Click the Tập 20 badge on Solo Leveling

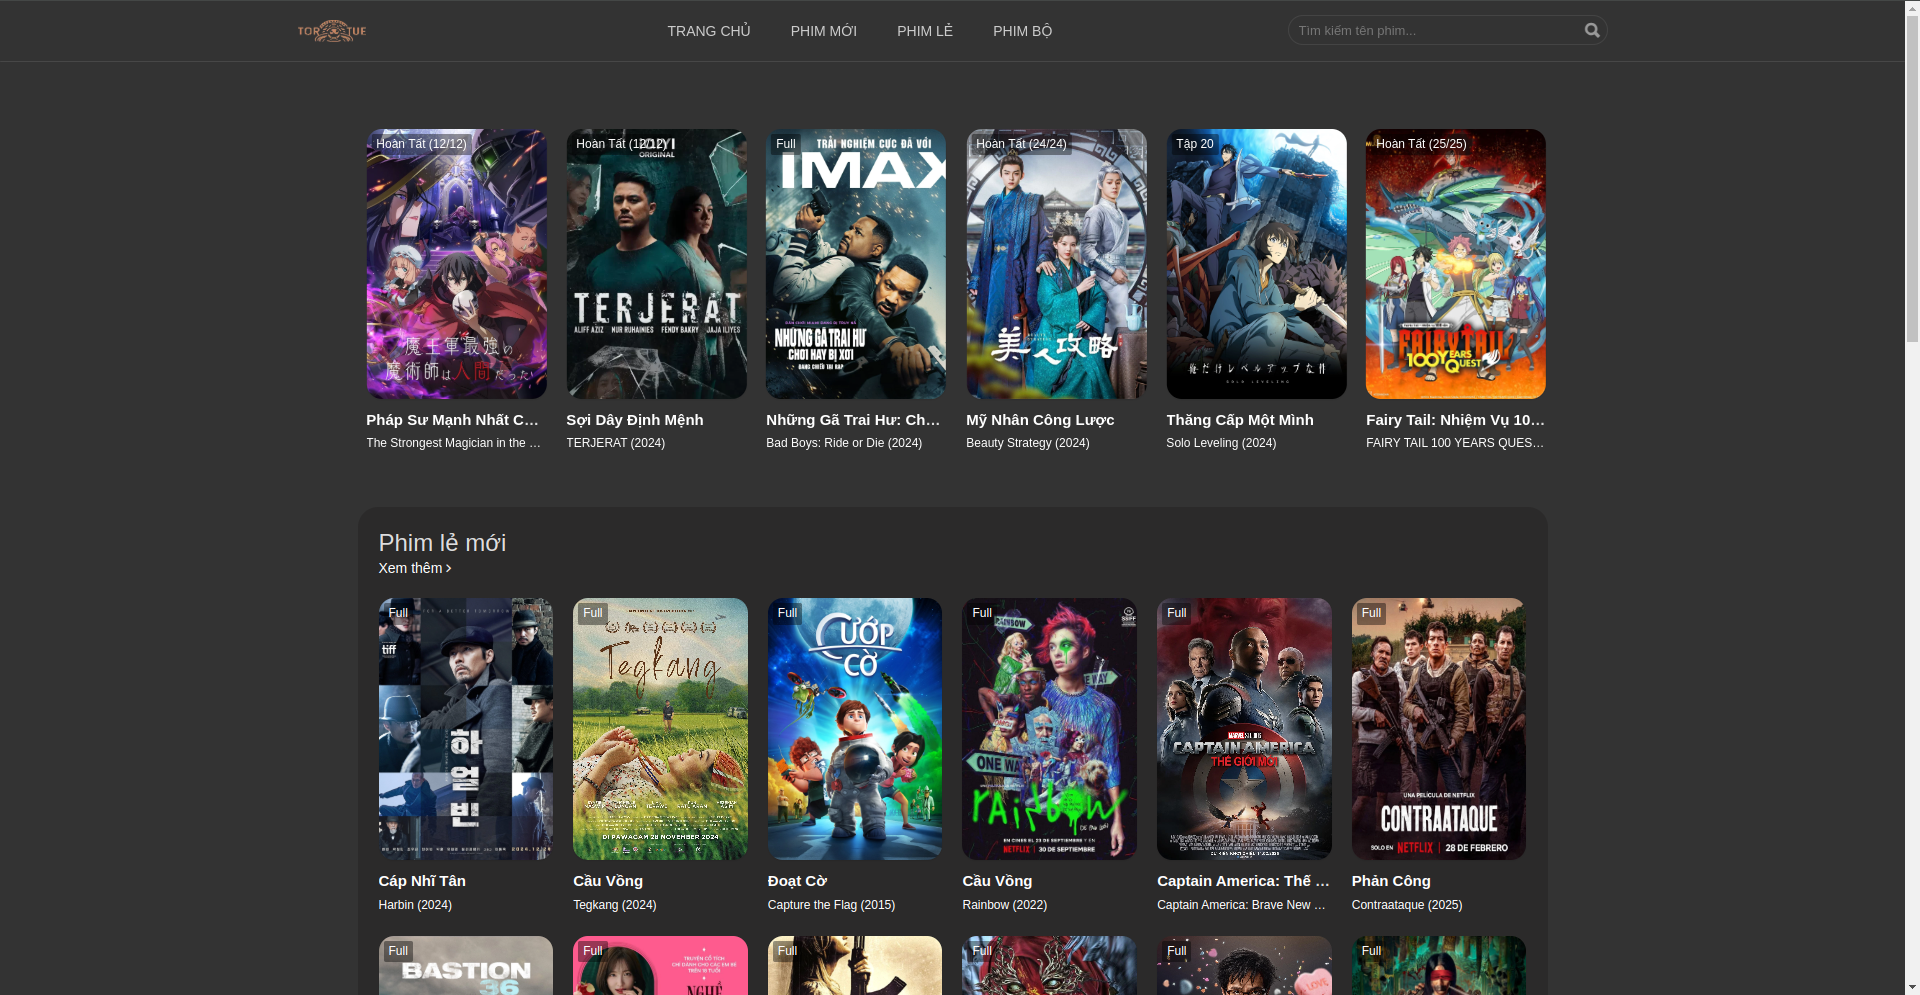pos(1195,144)
